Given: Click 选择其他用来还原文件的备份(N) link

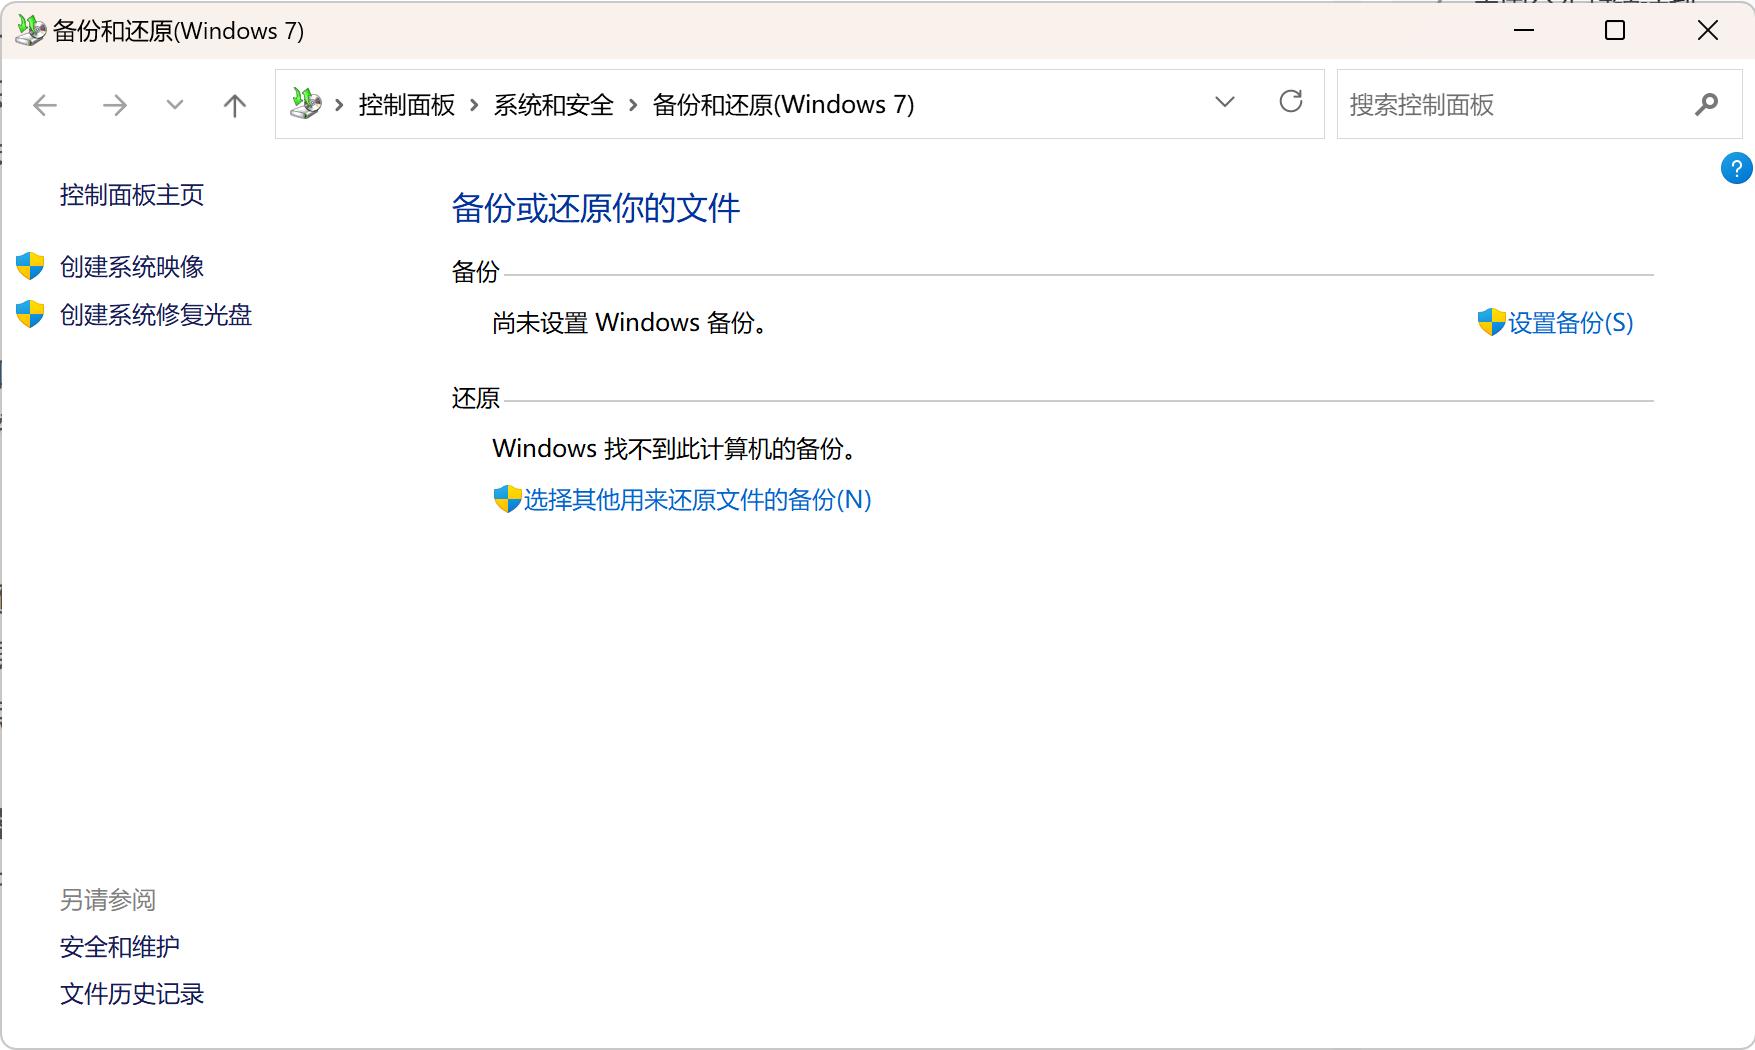Looking at the screenshot, I should click(697, 499).
